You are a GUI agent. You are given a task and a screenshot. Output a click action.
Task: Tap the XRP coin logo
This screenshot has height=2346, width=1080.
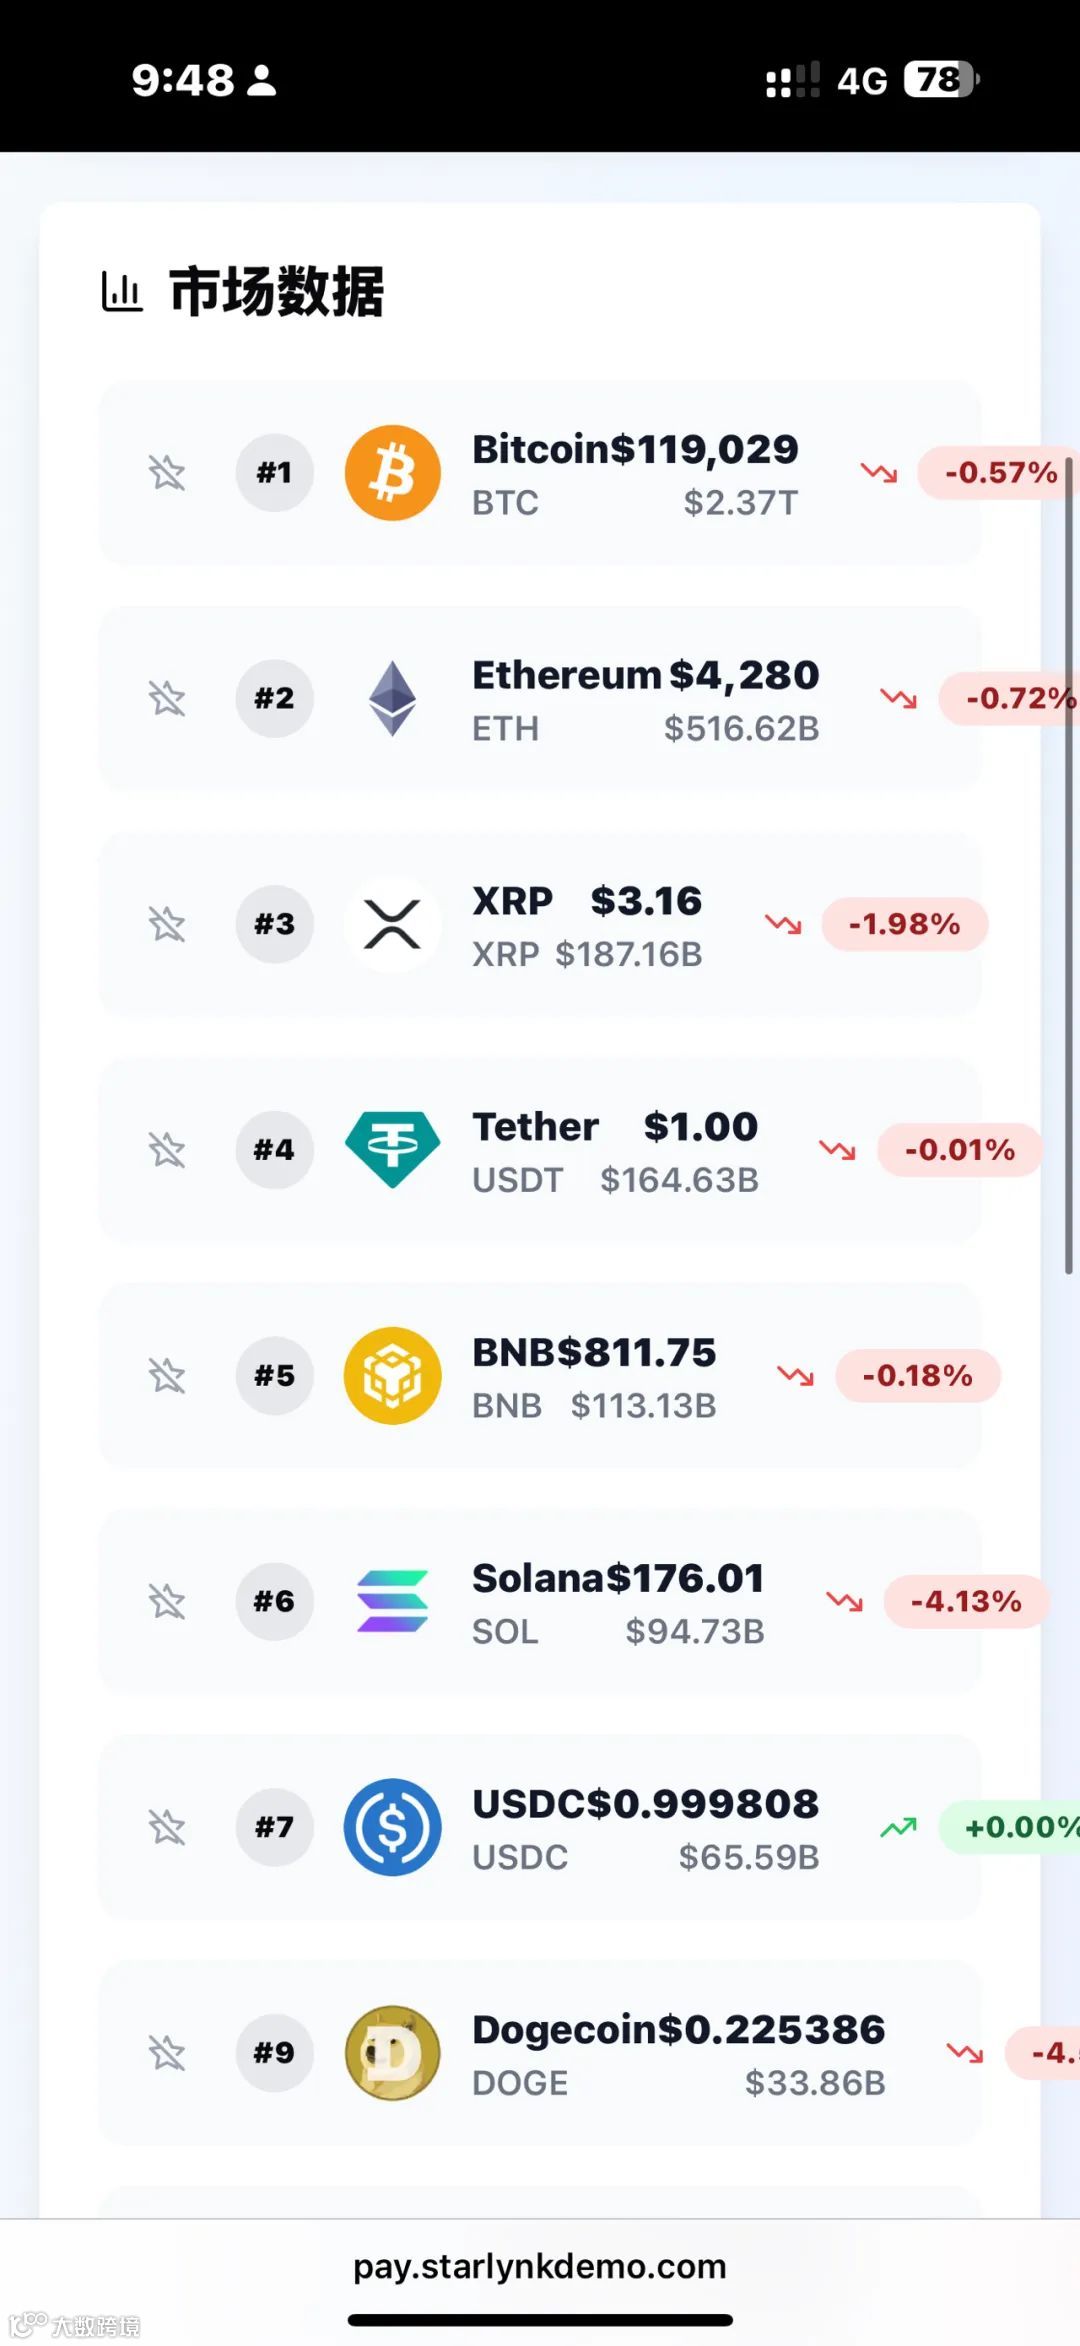pos(392,924)
